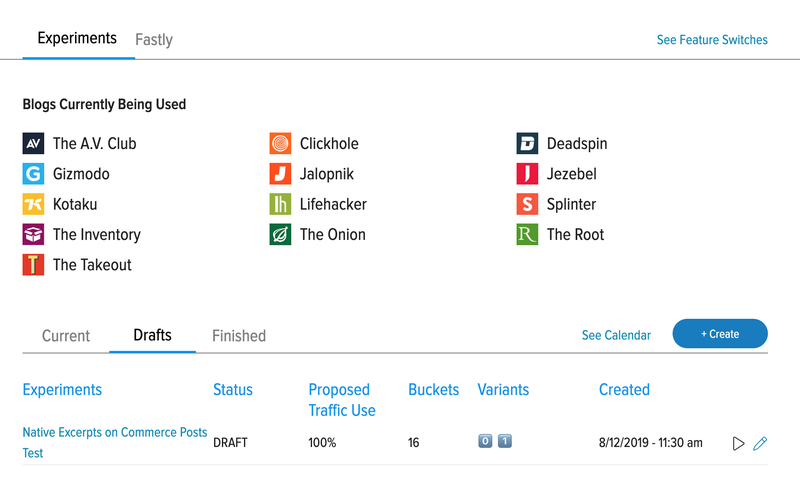The image size is (800, 499).
Task: Click the Splinter blog name
Action: pos(571,205)
